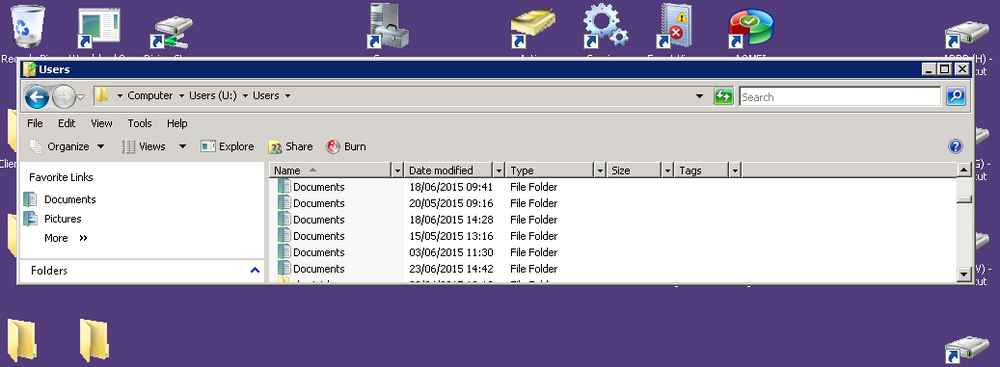Click the Users (U:) breadcrumb segment
1000x367 pixels.
pyautogui.click(x=213, y=96)
